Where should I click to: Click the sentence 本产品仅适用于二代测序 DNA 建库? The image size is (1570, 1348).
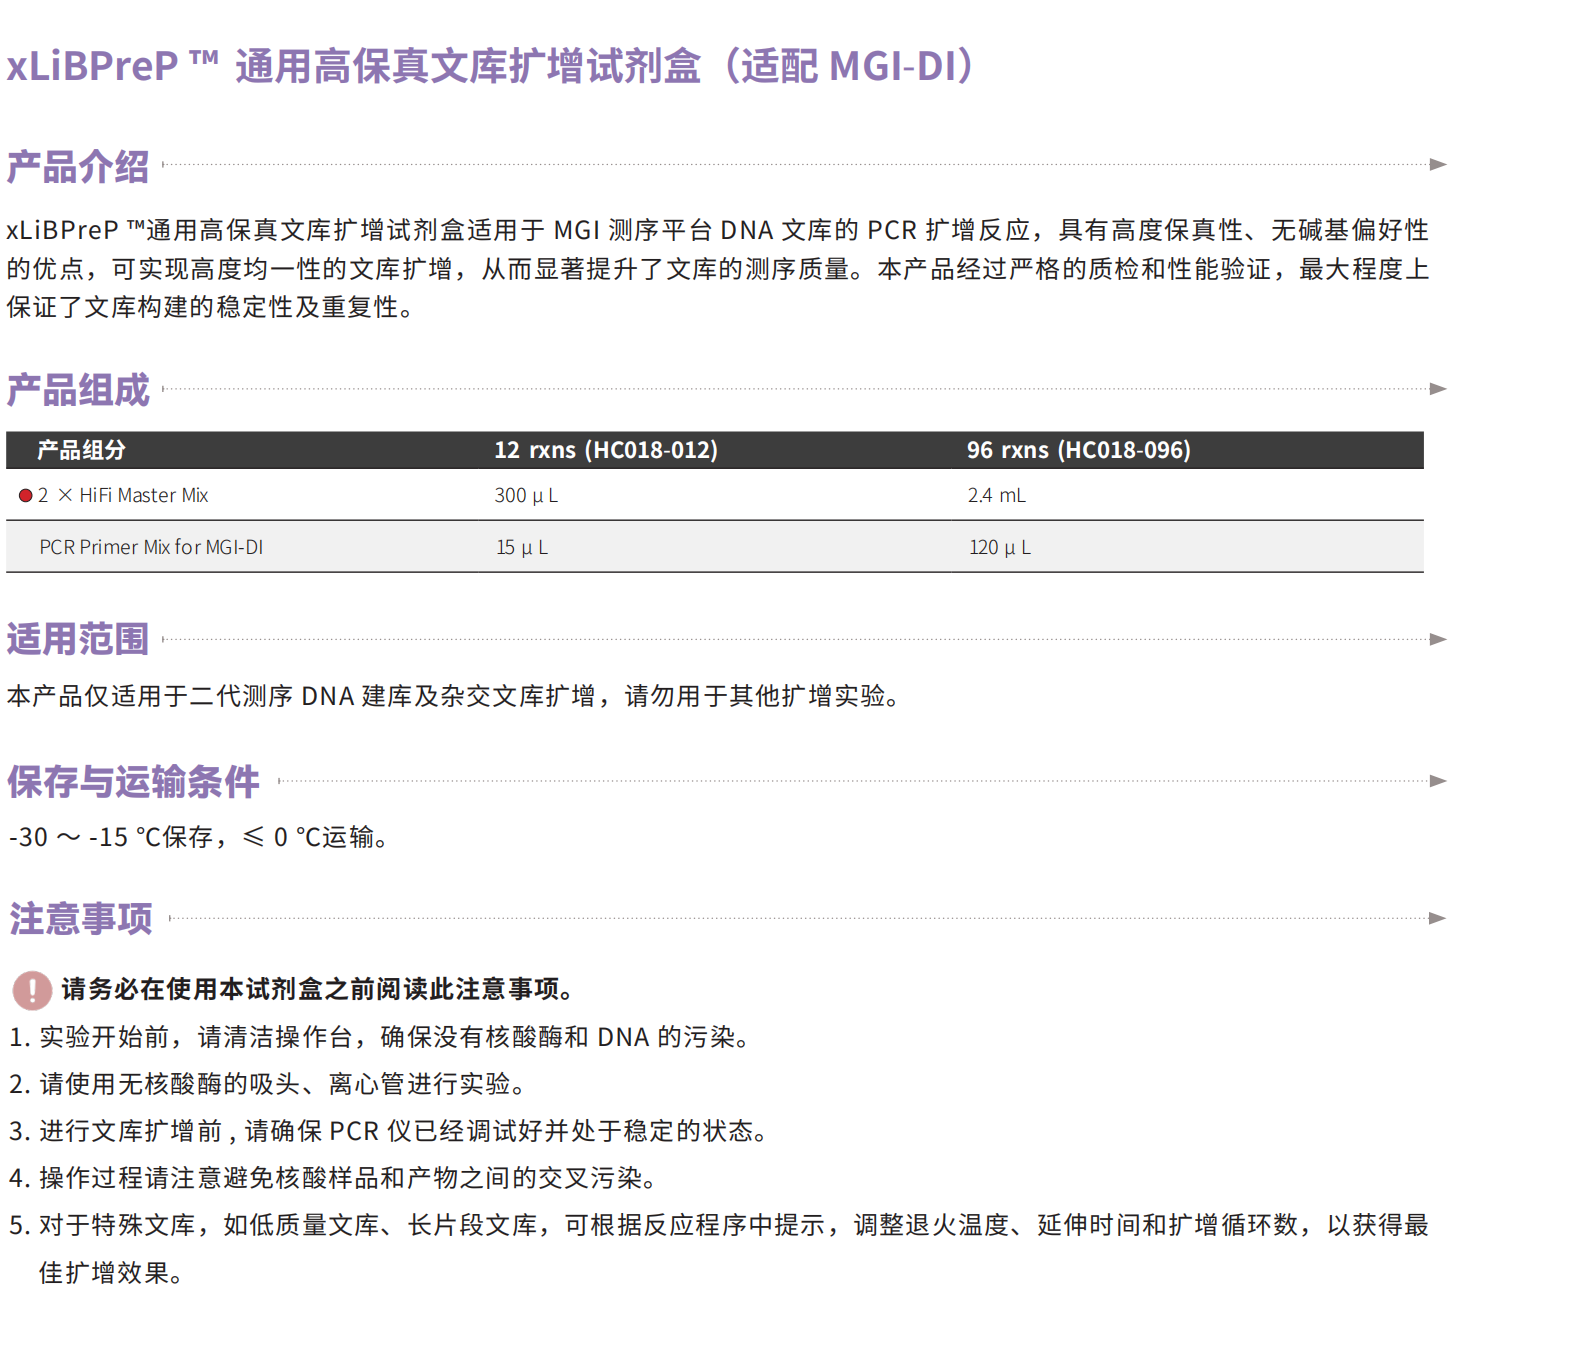tap(454, 696)
